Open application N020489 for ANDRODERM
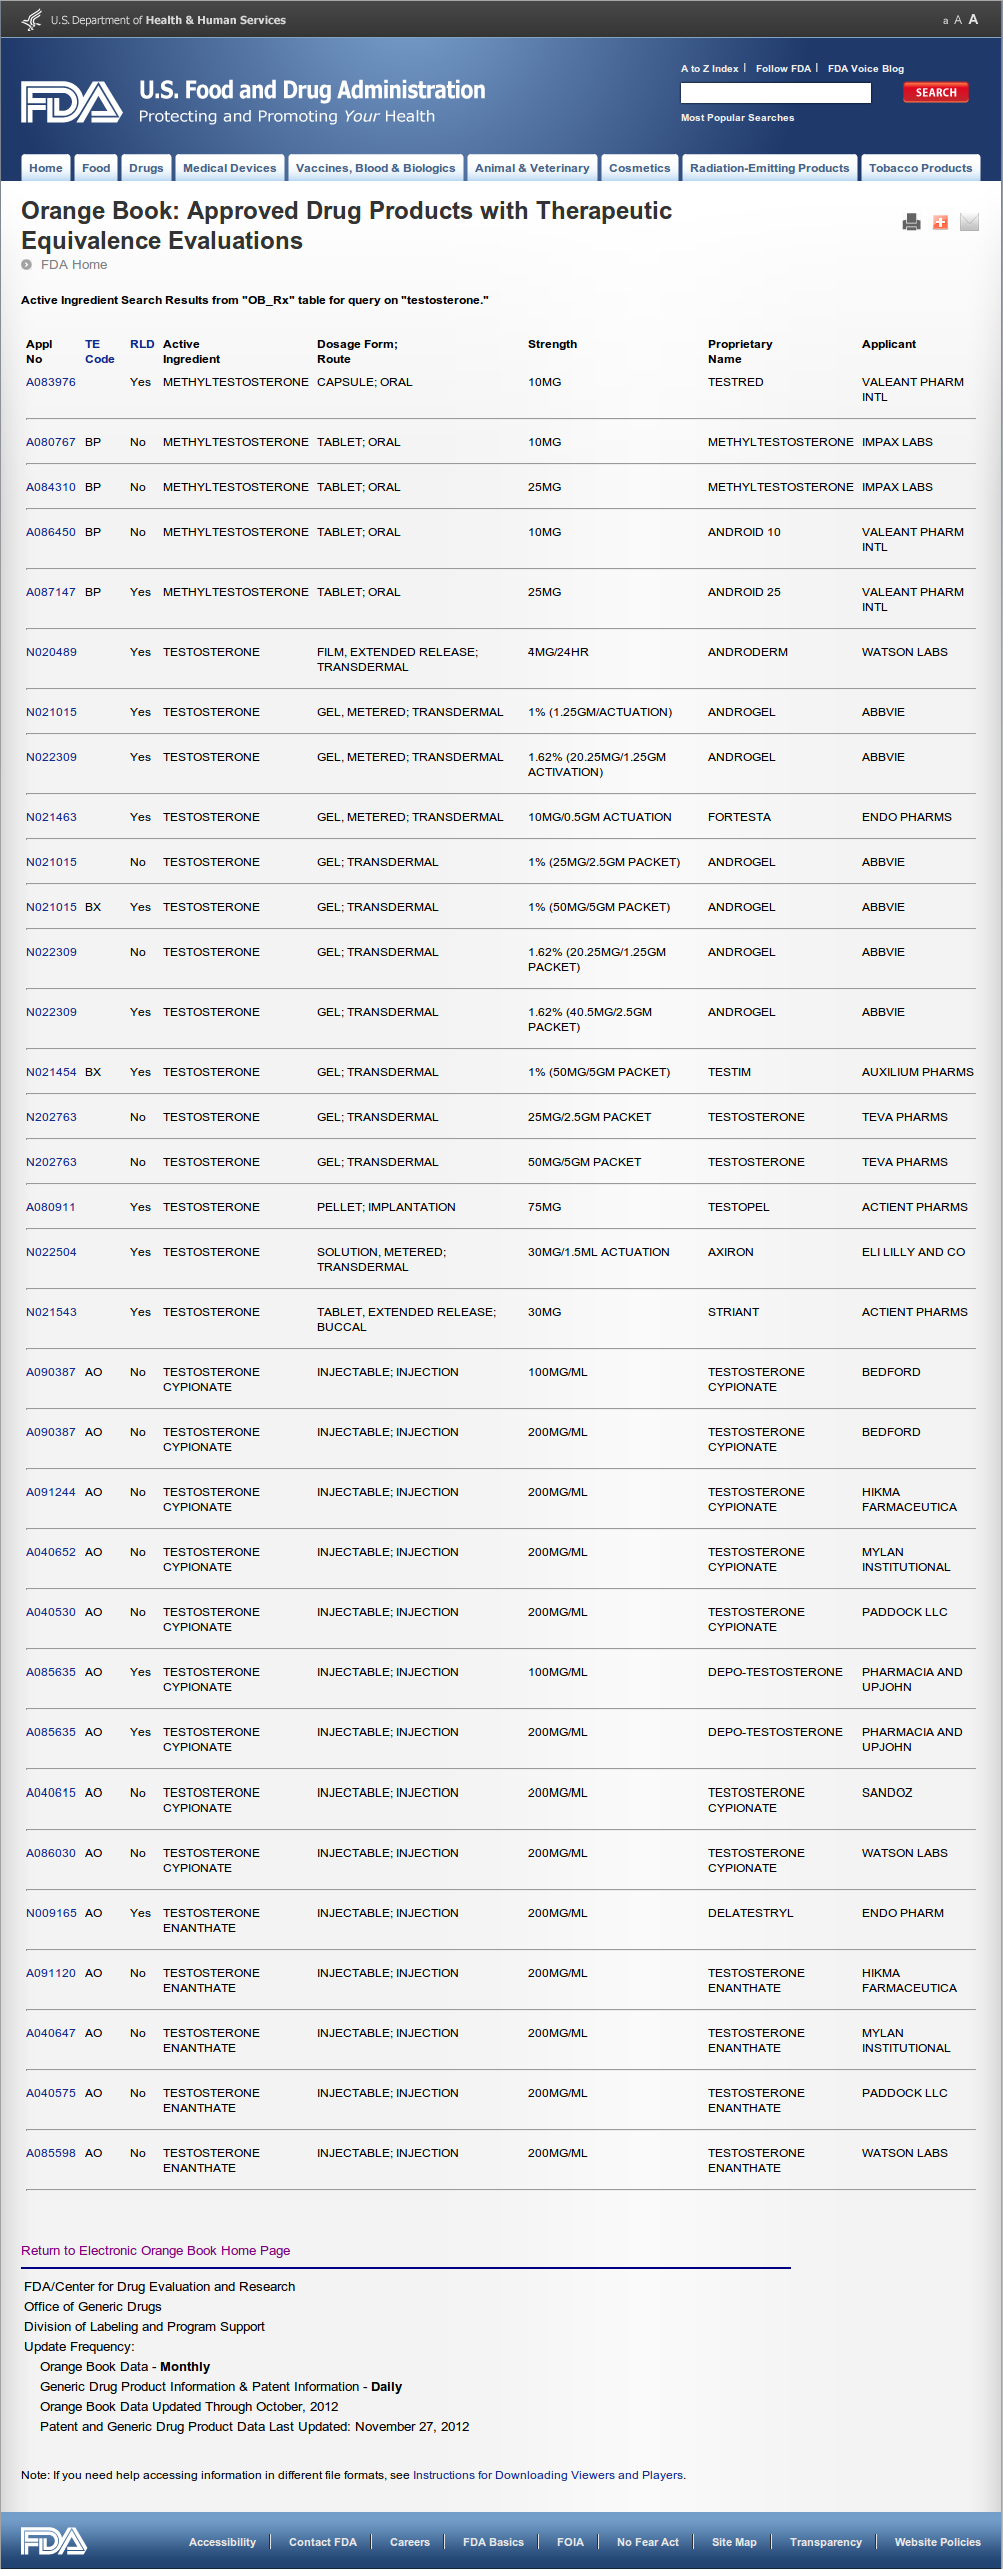The image size is (1003, 2570). click(x=51, y=652)
